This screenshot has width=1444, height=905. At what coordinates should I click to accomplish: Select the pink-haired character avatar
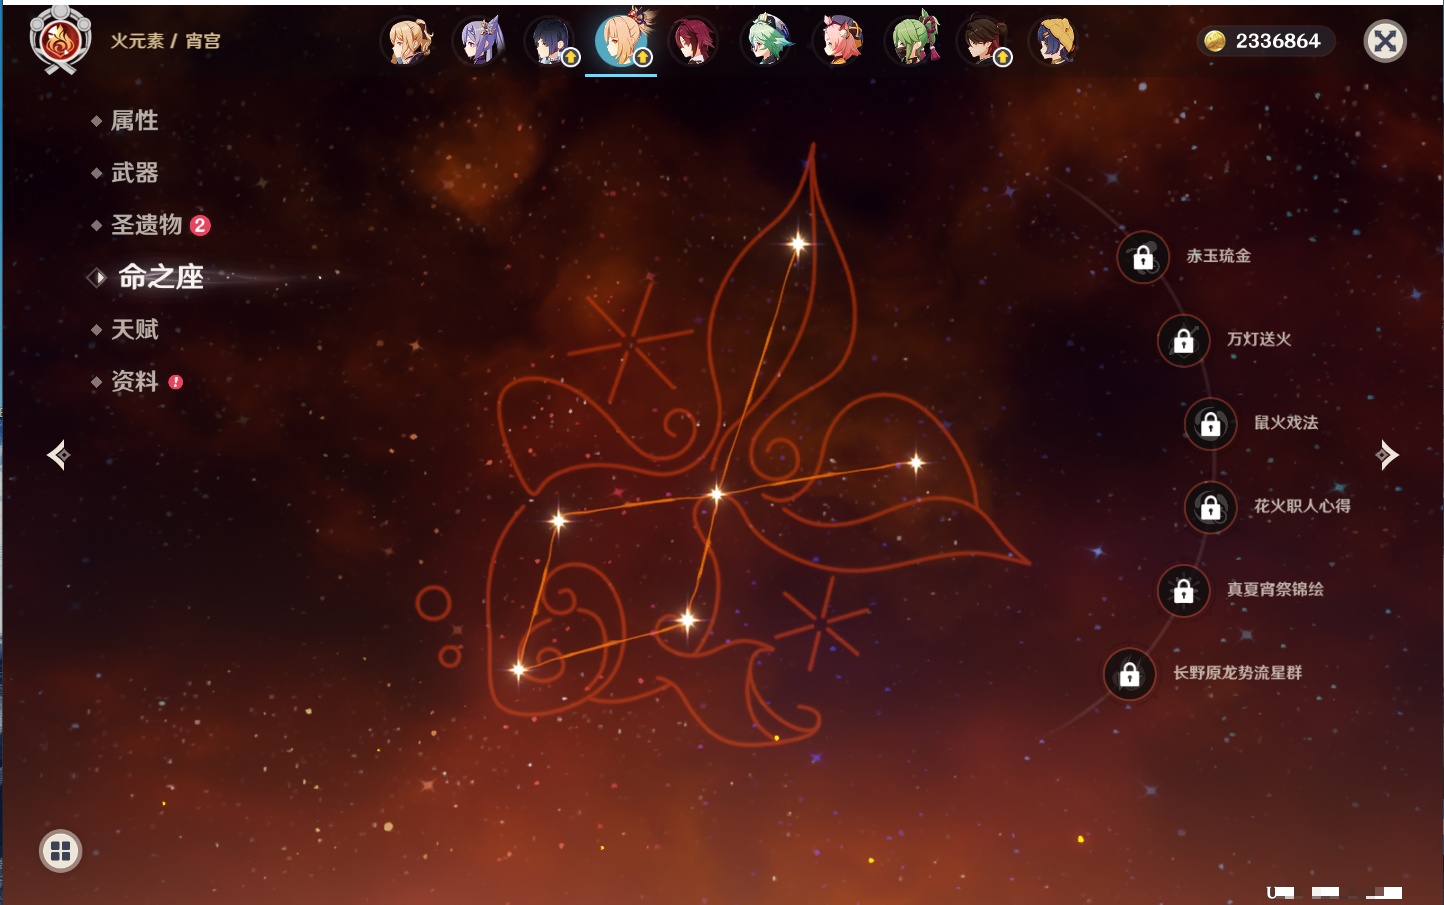[840, 41]
